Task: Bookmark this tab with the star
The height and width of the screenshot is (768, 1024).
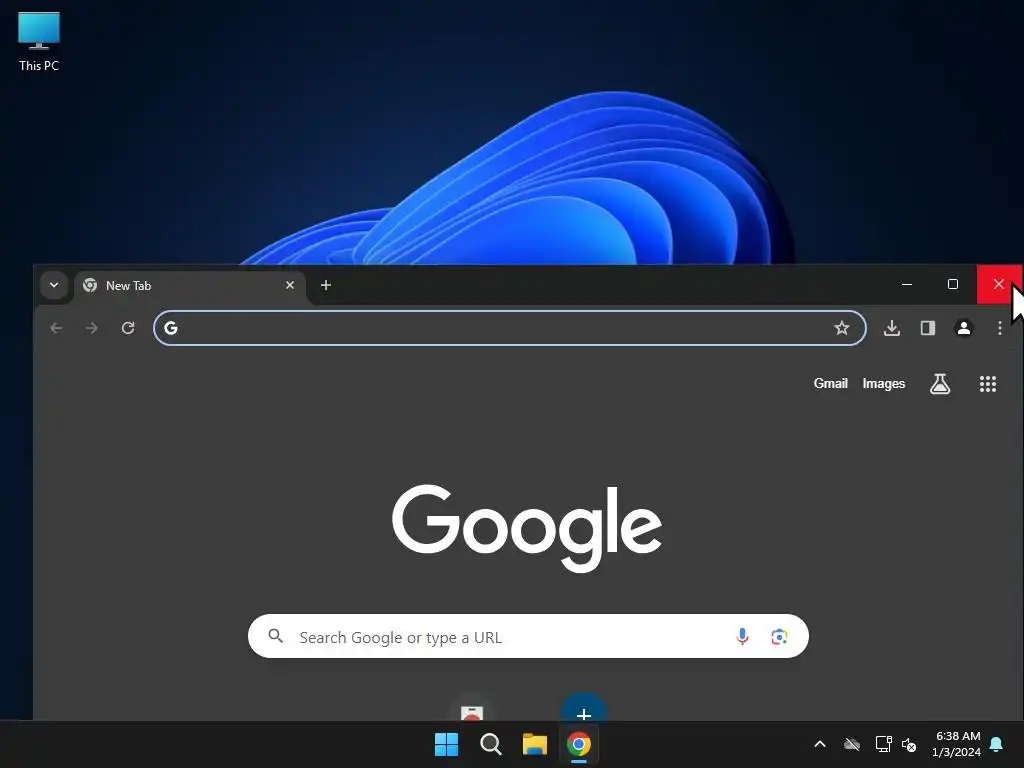Action: click(842, 328)
